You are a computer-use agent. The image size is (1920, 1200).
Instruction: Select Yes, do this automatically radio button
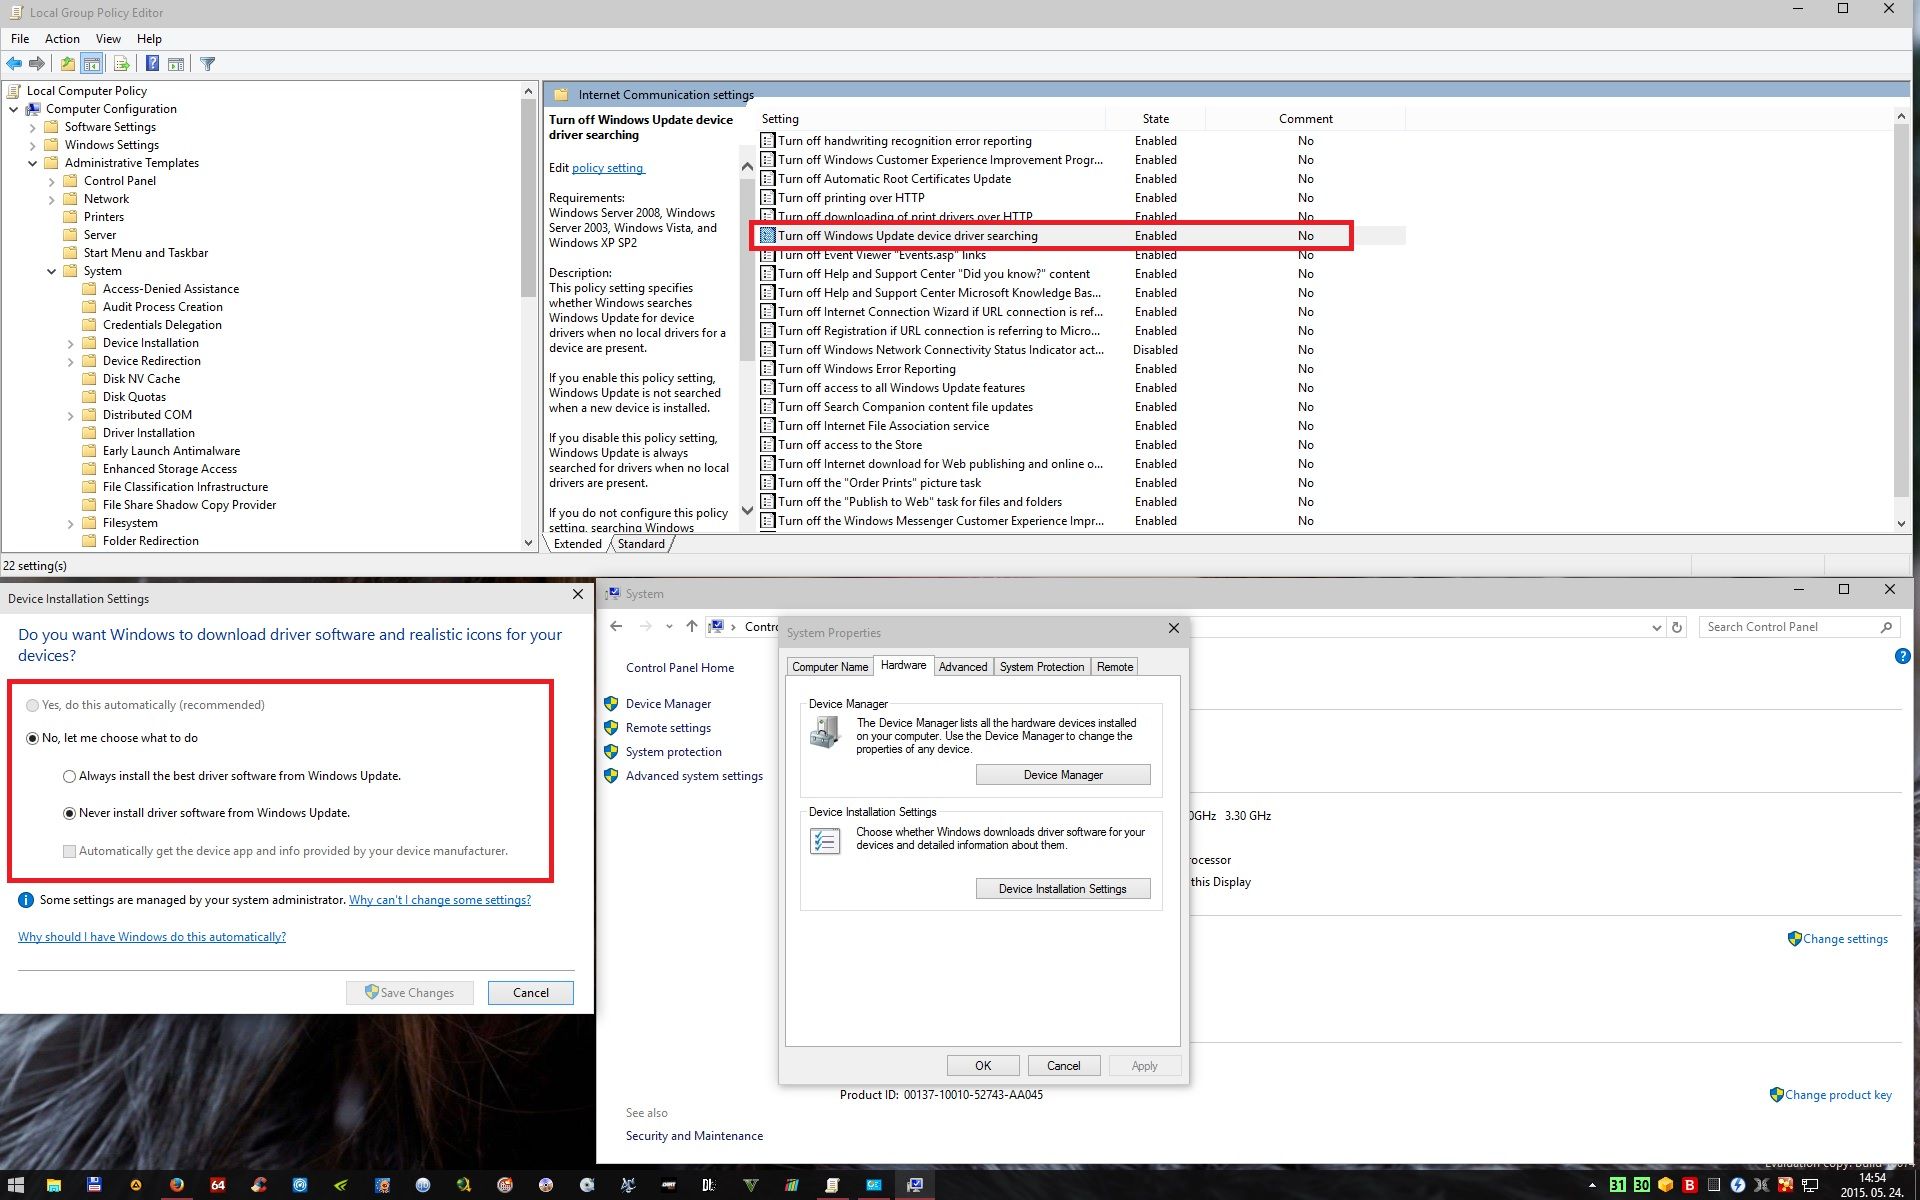[33, 705]
